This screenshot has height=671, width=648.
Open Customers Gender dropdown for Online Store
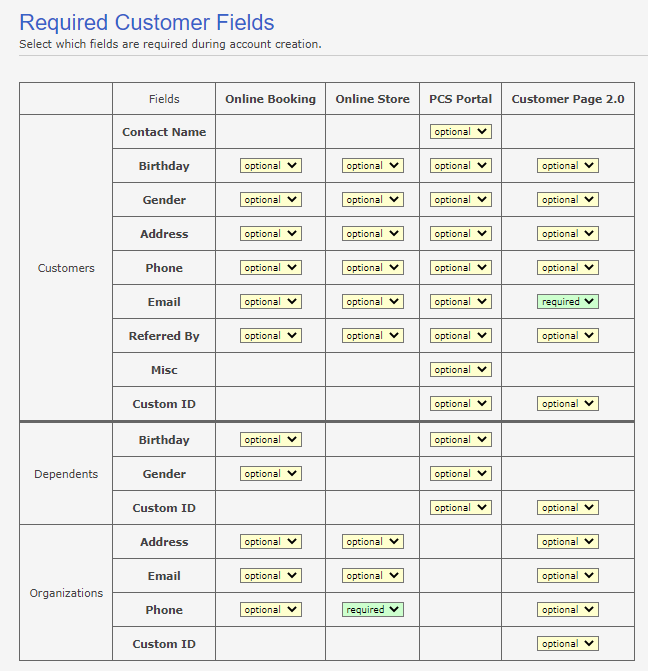coord(372,199)
